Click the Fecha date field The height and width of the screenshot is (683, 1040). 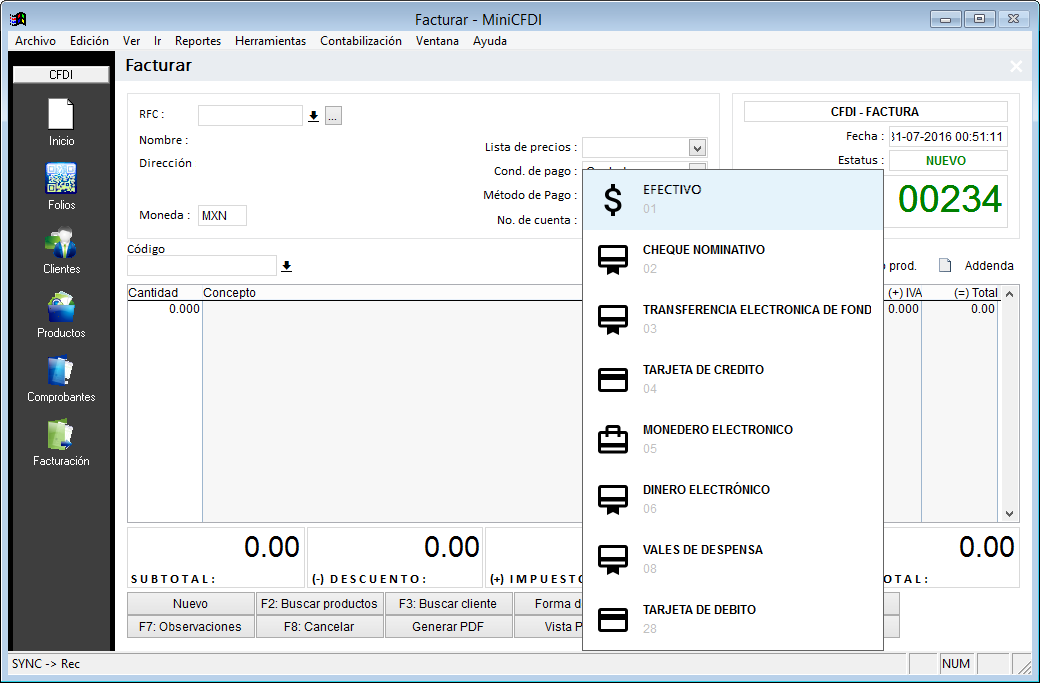(x=948, y=137)
